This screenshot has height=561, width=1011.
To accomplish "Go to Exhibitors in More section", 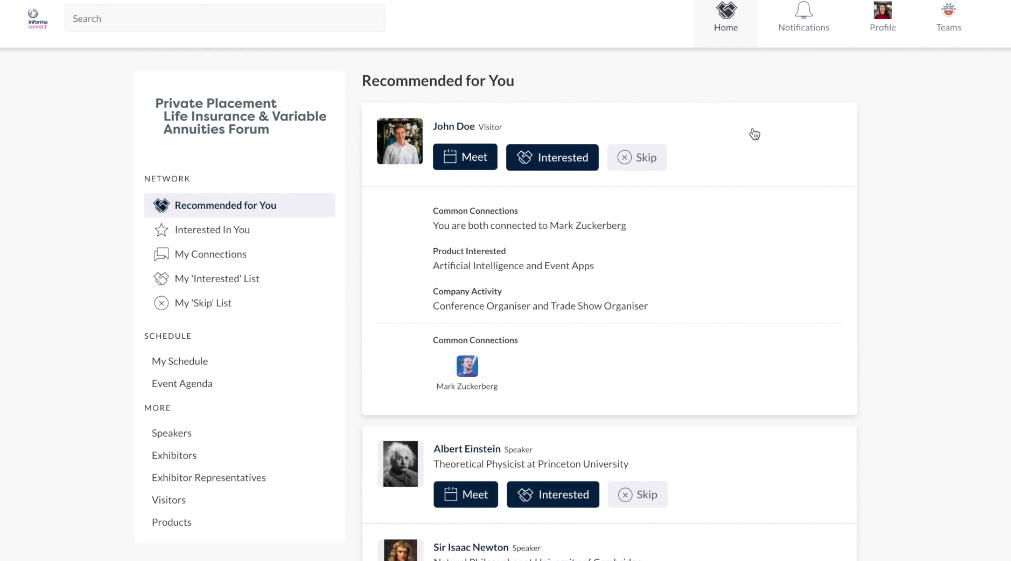I will click(174, 456).
